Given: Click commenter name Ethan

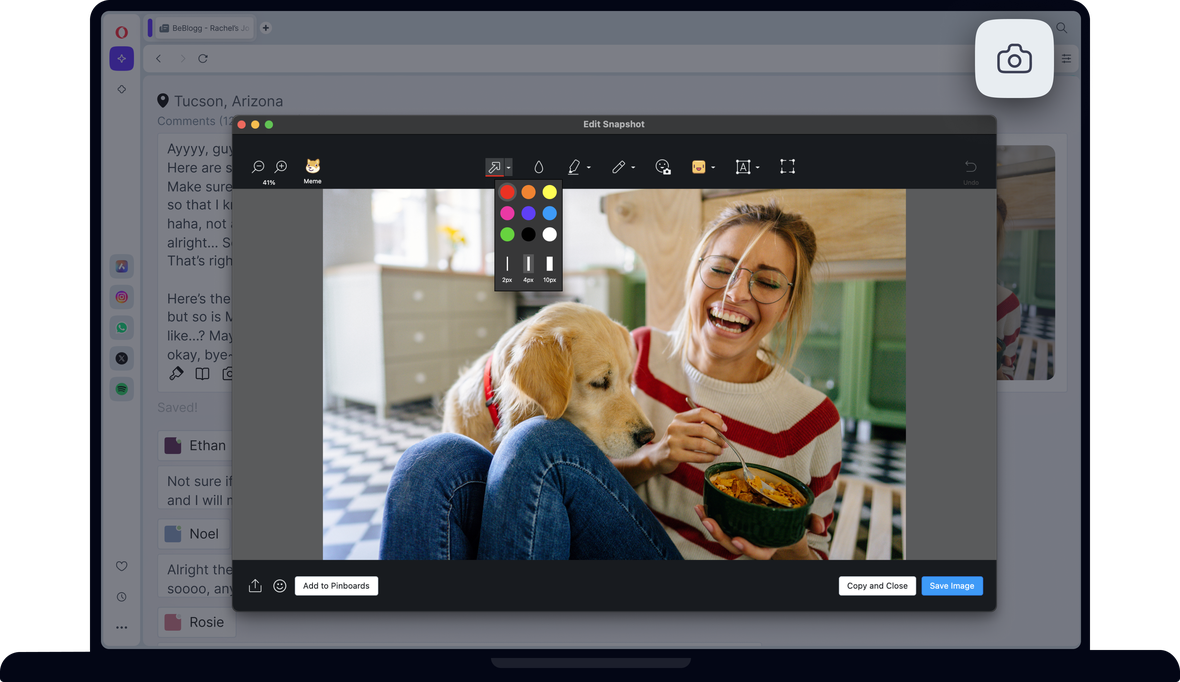Looking at the screenshot, I should pyautogui.click(x=208, y=445).
